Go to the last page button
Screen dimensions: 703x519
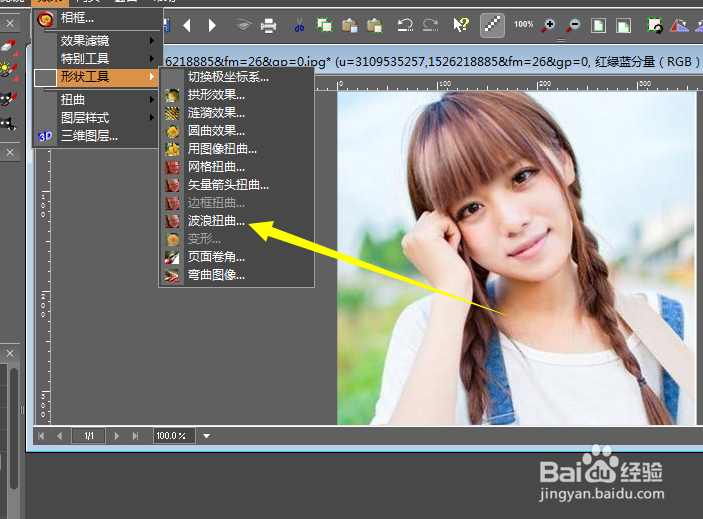click(x=135, y=436)
